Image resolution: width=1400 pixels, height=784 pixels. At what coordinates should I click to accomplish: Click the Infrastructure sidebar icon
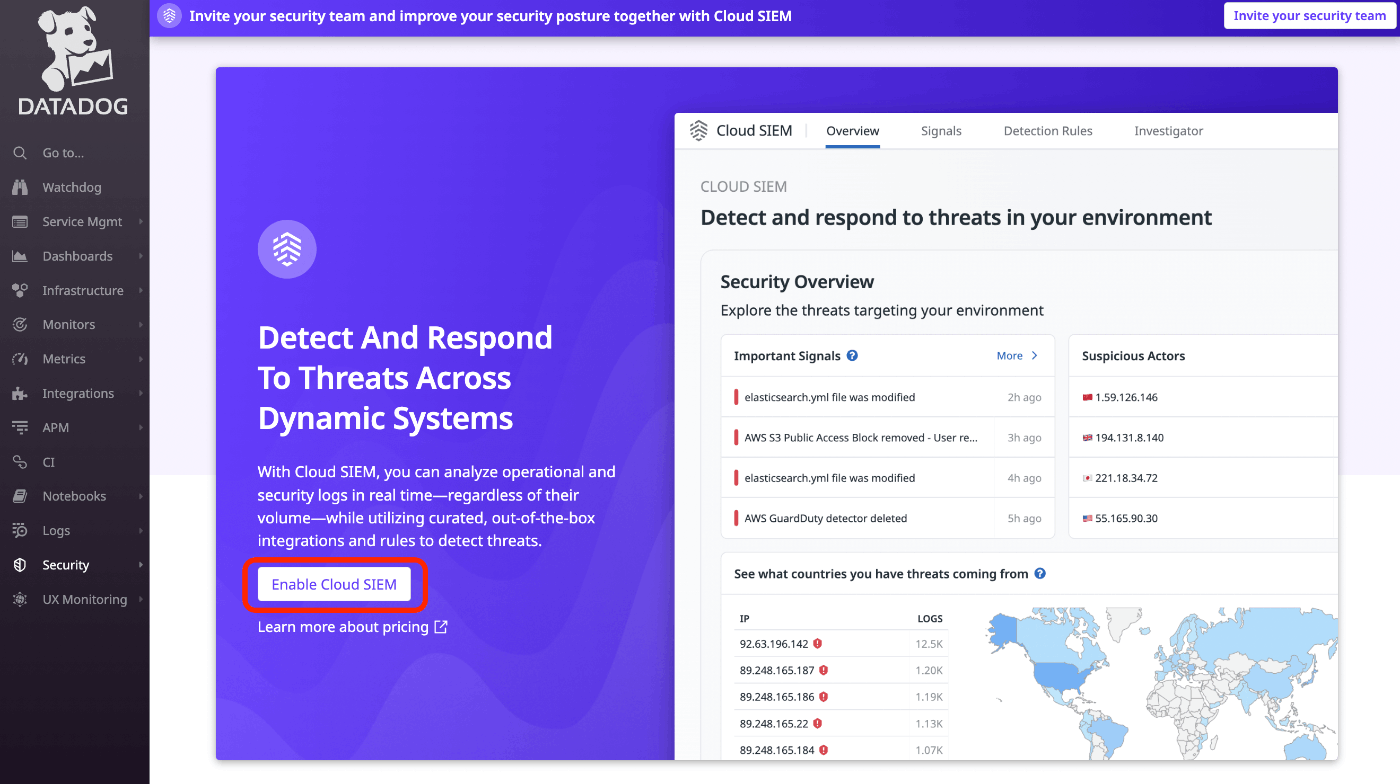(20, 290)
